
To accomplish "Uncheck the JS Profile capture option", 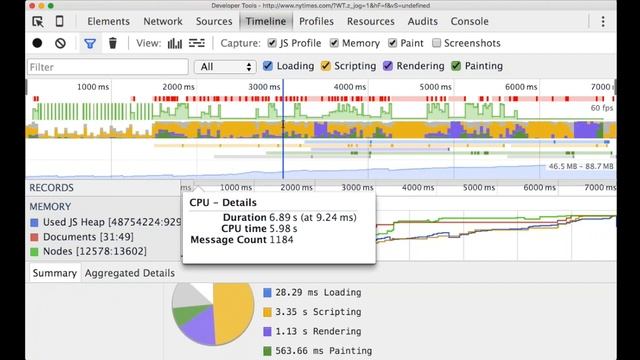I will pyautogui.click(x=272, y=43).
